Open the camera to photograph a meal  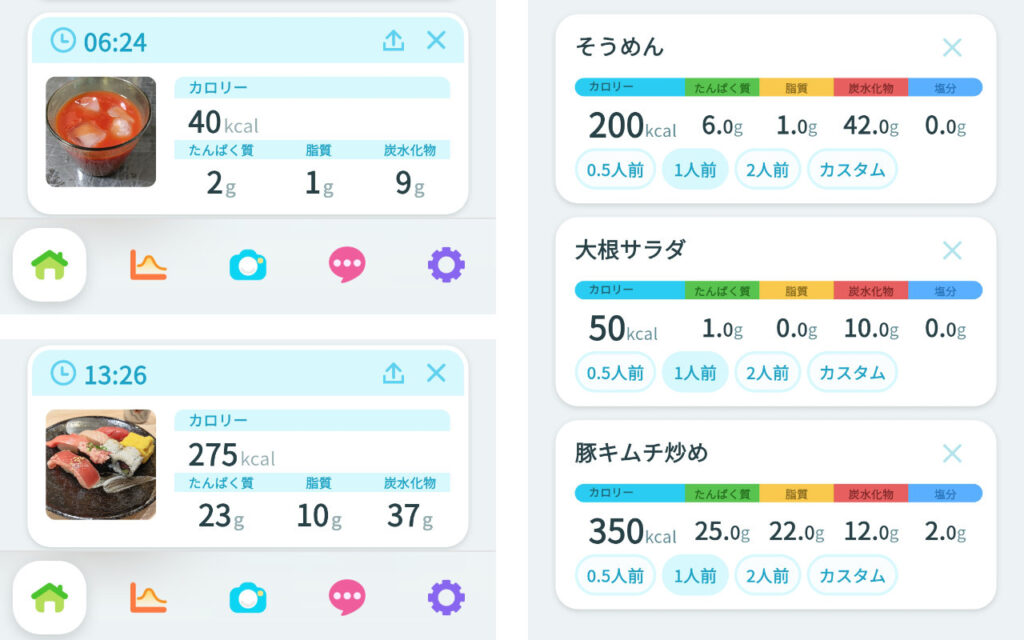[x=247, y=263]
